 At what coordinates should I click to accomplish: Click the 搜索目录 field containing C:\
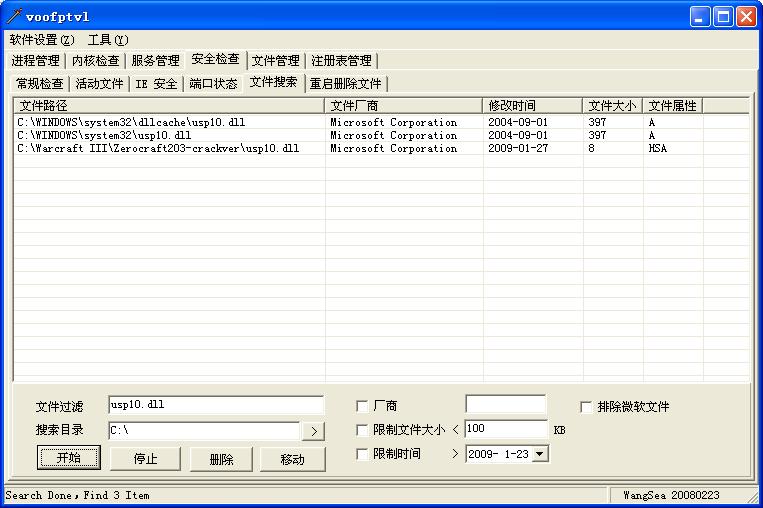click(204, 431)
